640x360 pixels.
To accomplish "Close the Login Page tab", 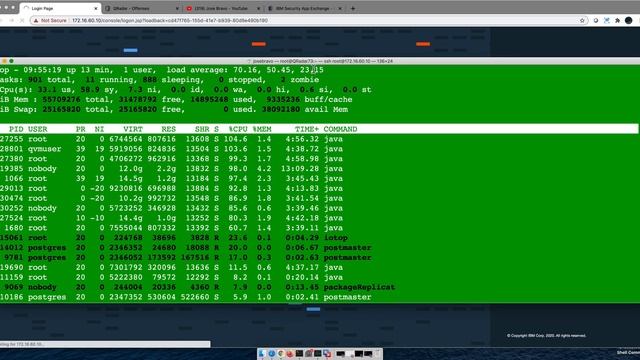I will [96, 8].
